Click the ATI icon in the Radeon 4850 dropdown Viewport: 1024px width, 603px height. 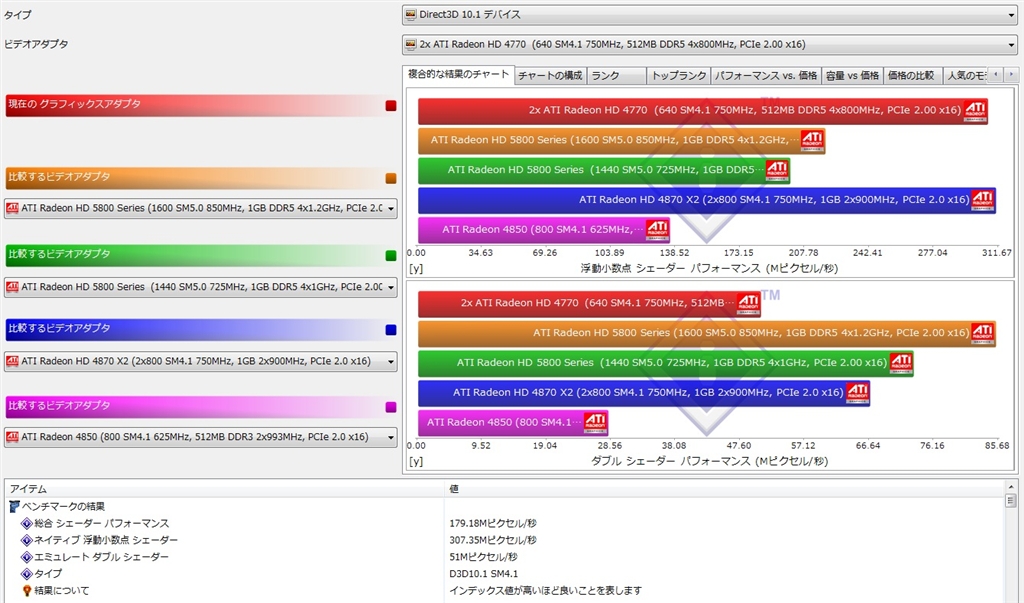click(x=12, y=437)
